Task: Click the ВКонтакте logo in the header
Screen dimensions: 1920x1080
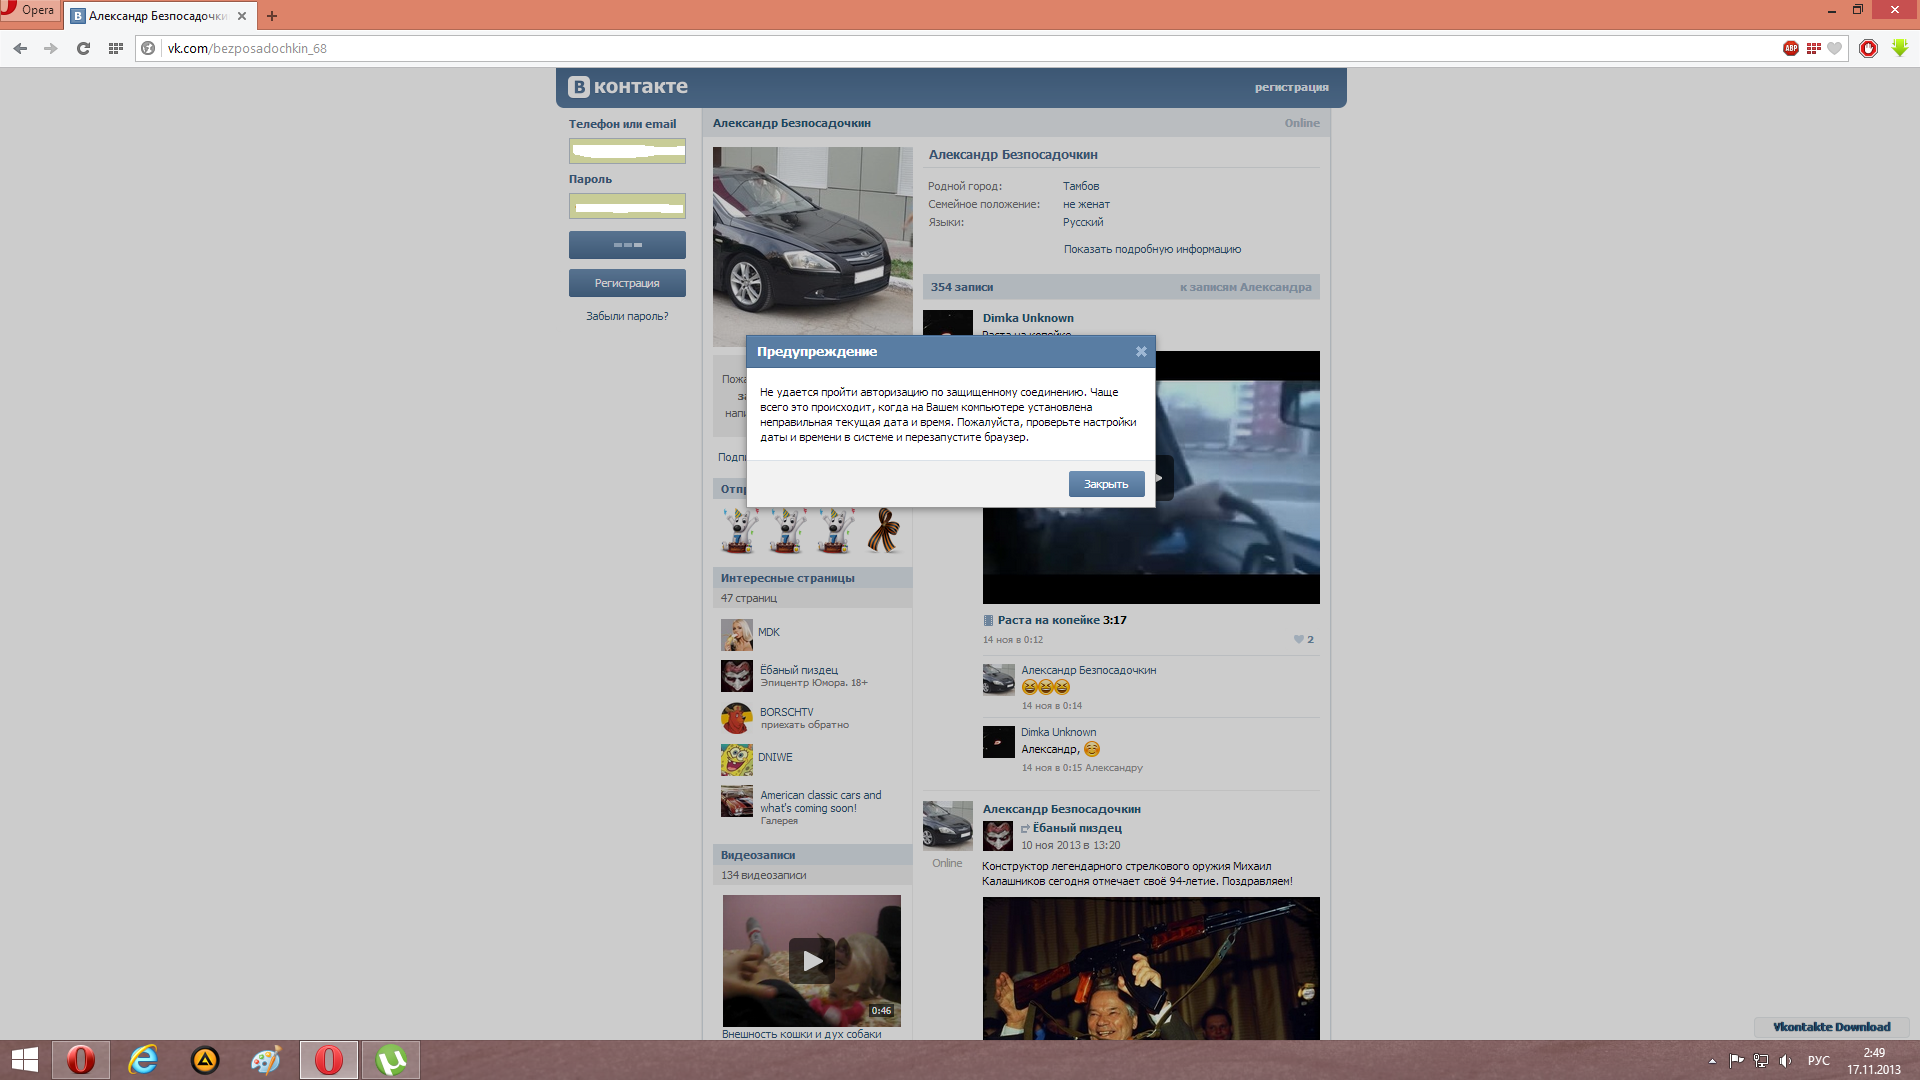Action: coord(628,87)
